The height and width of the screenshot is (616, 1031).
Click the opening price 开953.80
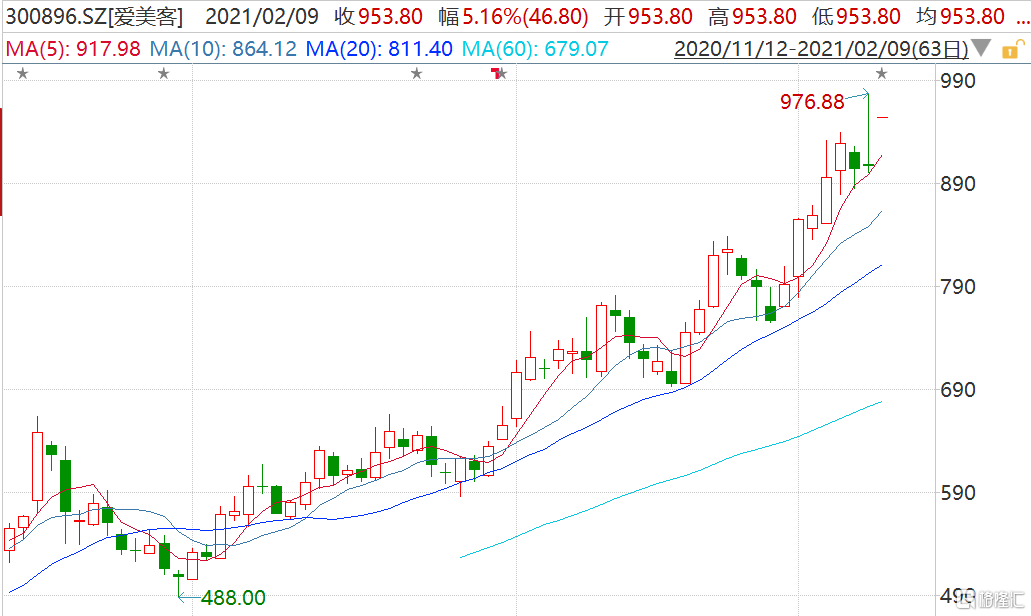648,16
